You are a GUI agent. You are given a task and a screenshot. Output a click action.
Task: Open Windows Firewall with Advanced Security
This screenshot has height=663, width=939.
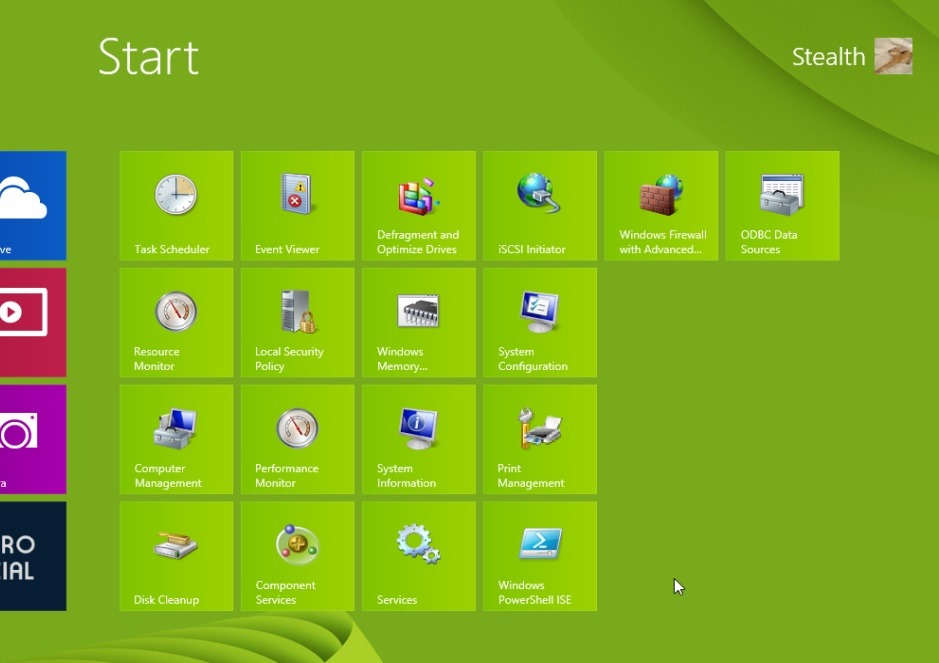point(660,205)
